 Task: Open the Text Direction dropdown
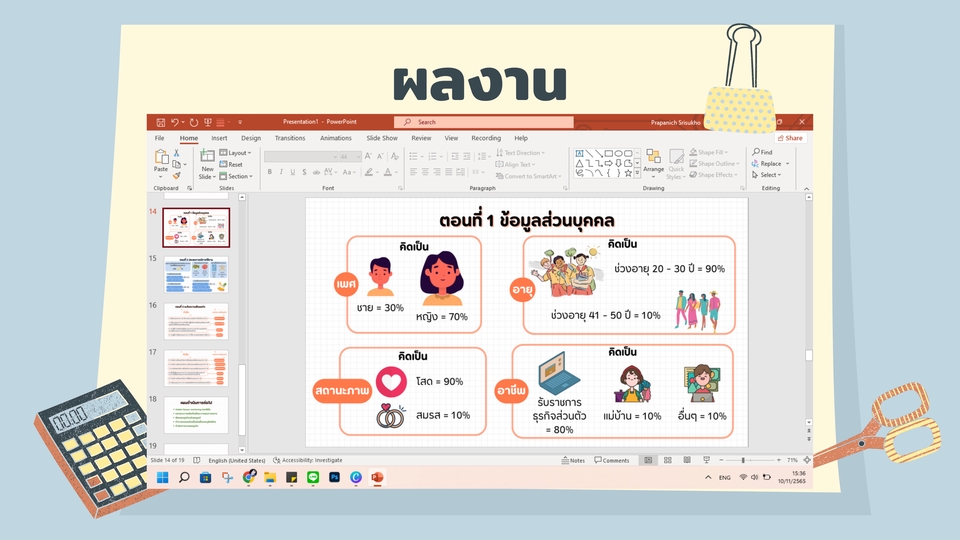(x=520, y=152)
